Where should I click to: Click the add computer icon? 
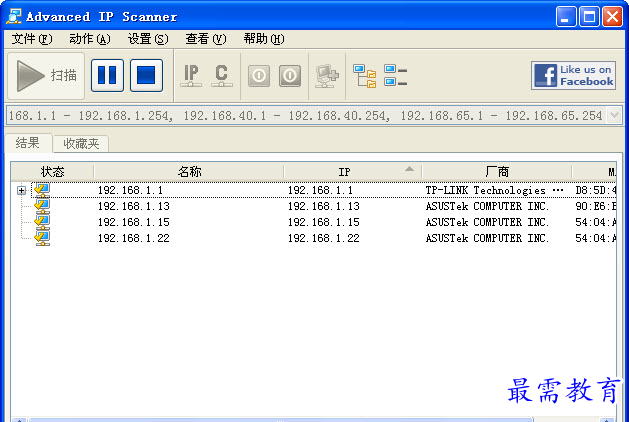(x=327, y=76)
